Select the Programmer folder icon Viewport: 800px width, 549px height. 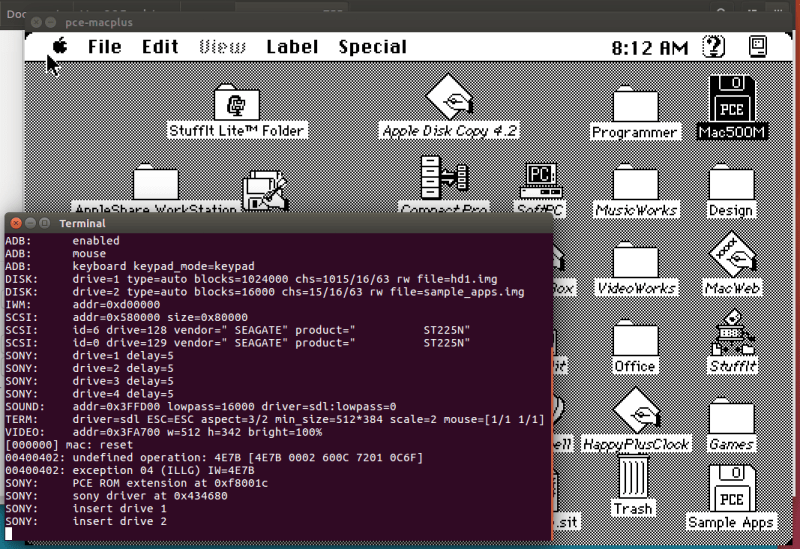coord(635,104)
